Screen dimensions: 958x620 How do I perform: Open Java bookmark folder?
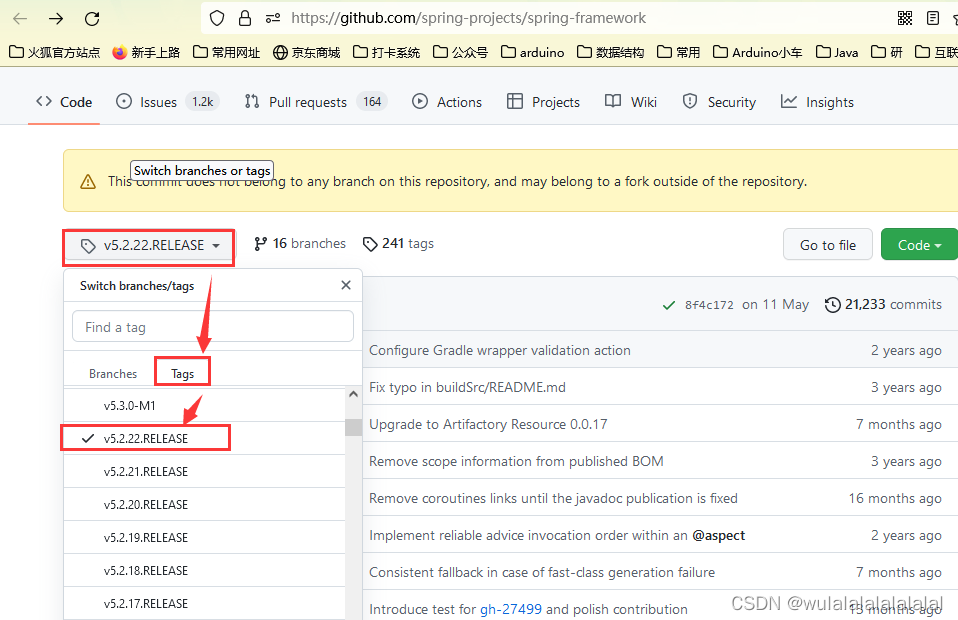tap(838, 53)
